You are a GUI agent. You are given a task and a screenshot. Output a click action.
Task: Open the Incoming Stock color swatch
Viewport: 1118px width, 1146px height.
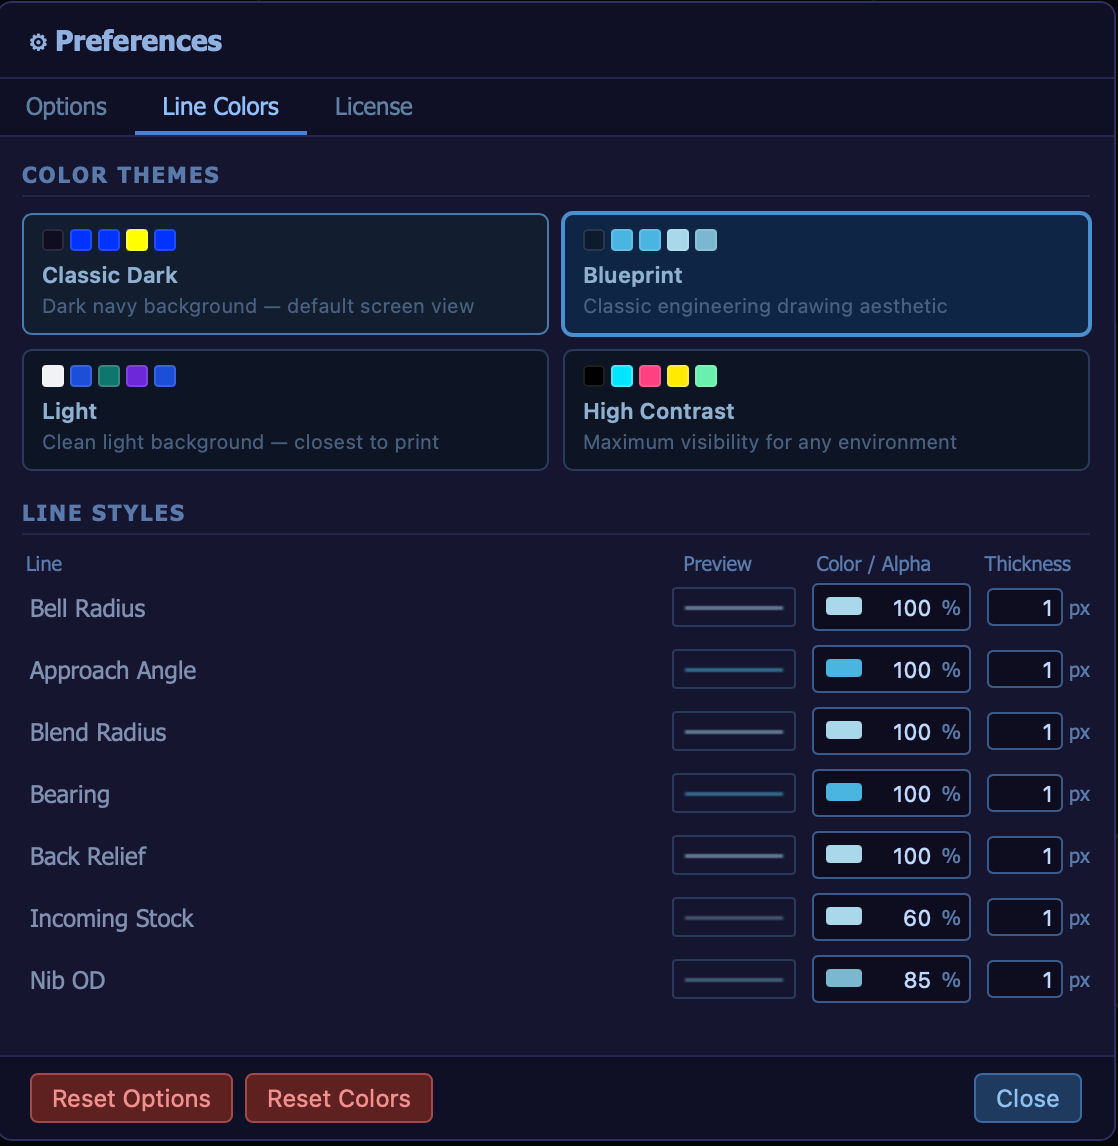845,917
